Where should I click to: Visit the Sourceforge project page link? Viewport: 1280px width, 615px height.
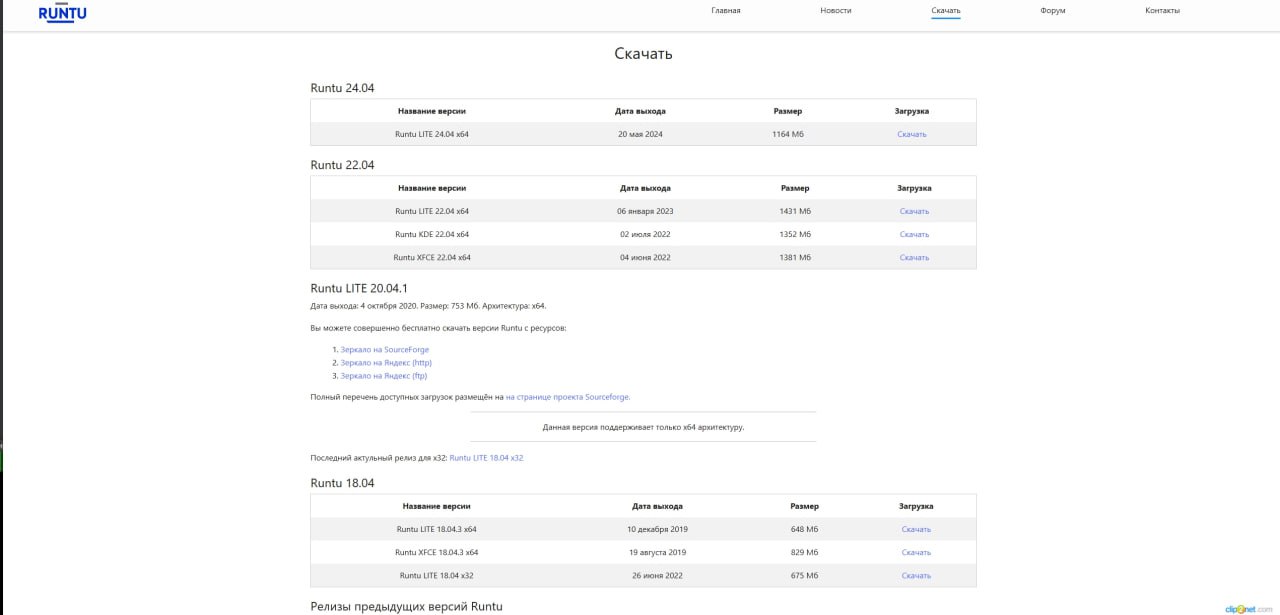click(x=568, y=397)
